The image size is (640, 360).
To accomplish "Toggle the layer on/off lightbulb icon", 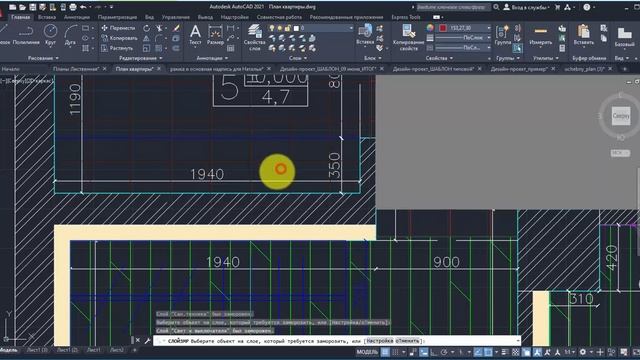I will (271, 28).
